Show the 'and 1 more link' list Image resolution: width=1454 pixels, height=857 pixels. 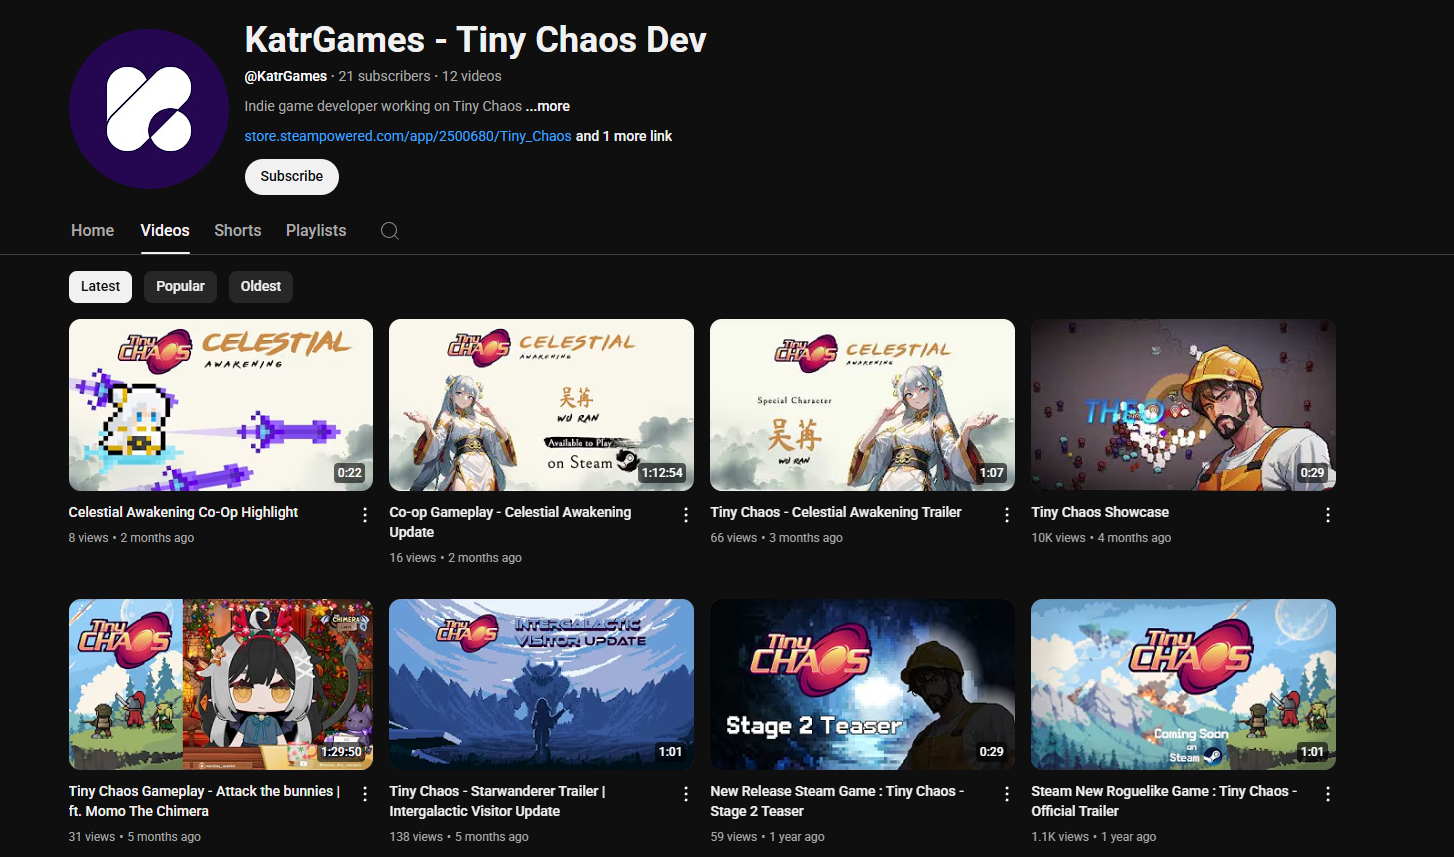[624, 136]
